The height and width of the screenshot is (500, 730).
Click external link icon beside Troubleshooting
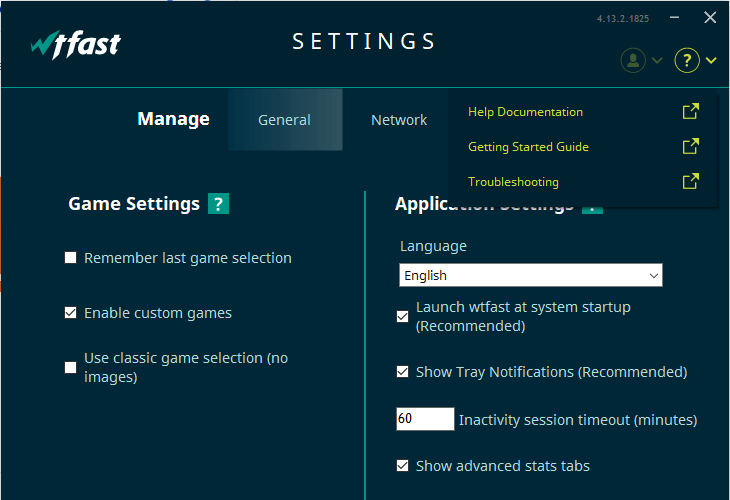coord(690,182)
